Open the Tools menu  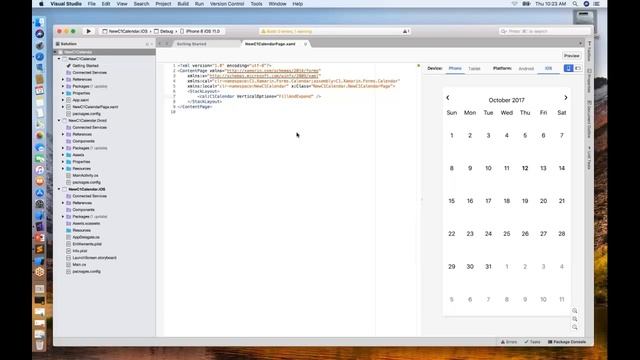tap(256, 4)
